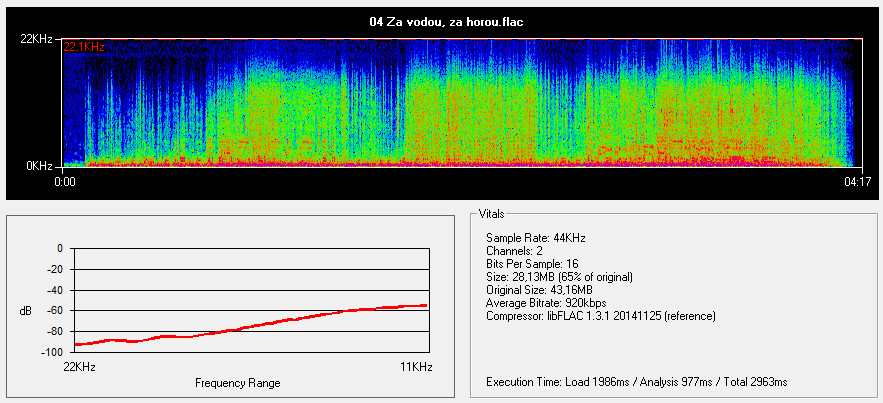This screenshot has width=883, height=403.
Task: Click the red 22.1KHz cutoff label
Action: click(84, 47)
